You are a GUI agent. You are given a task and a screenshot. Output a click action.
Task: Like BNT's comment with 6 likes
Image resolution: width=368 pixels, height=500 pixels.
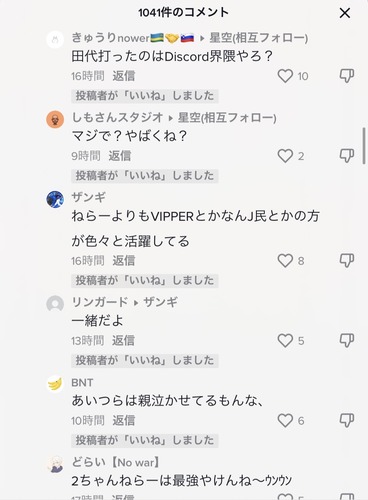[x=285, y=421]
